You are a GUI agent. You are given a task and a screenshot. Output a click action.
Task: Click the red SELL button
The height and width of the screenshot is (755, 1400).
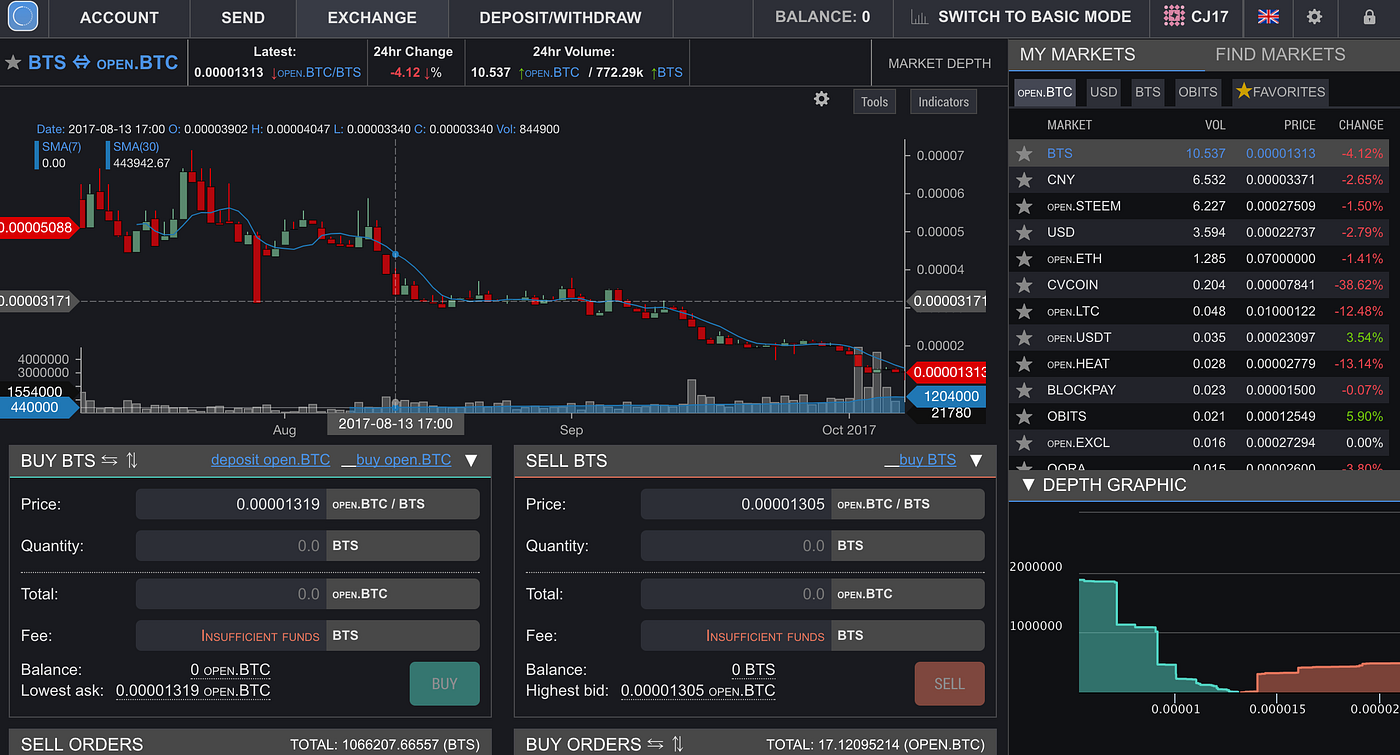pyautogui.click(x=949, y=684)
